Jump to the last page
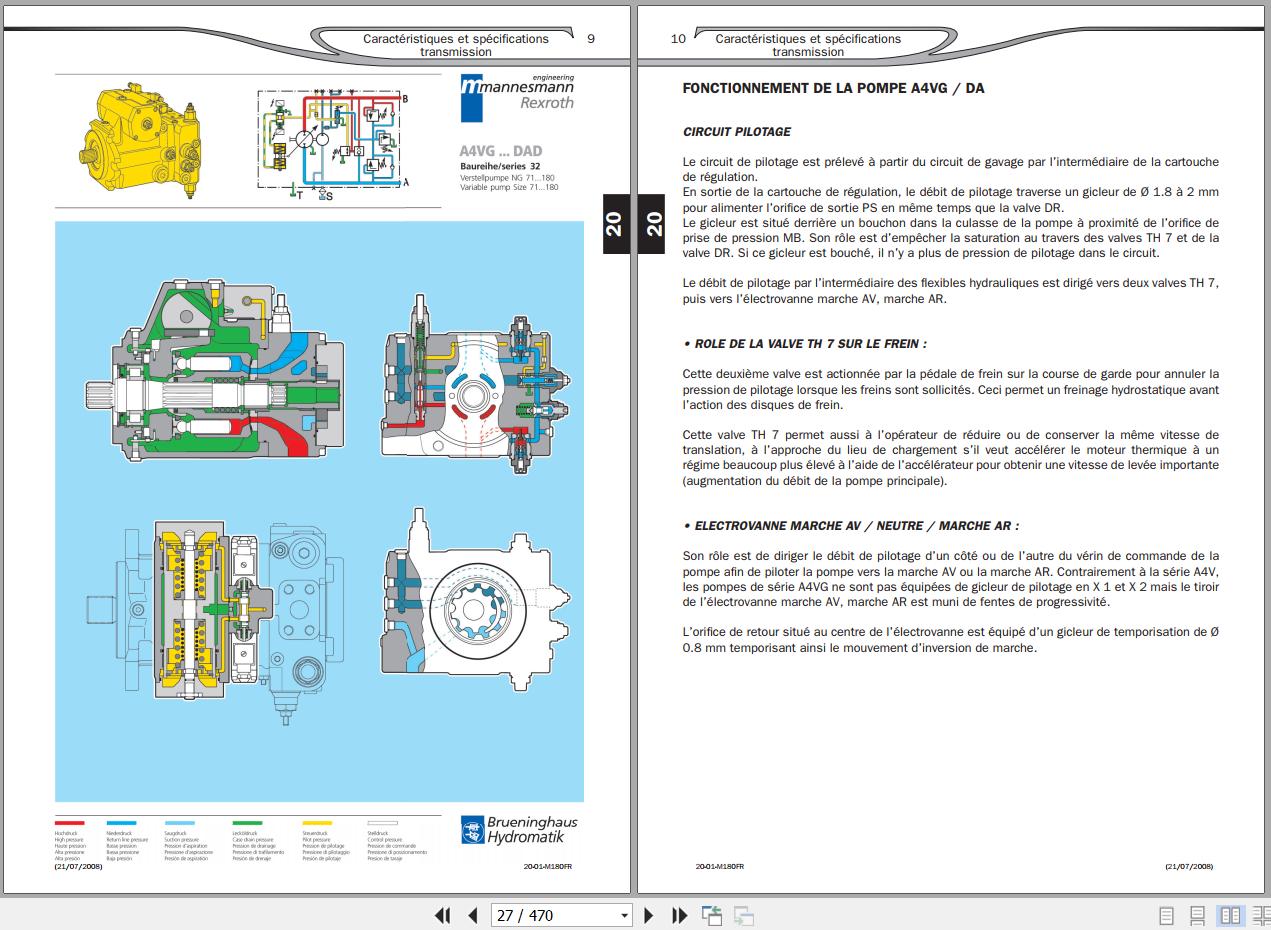The width and height of the screenshot is (1271, 930). click(680, 915)
